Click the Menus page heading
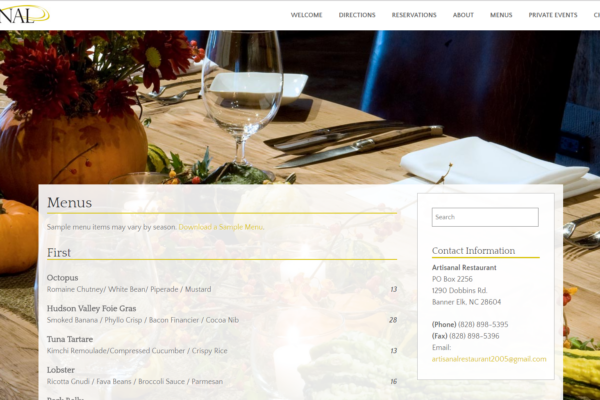Screen dimensions: 600x400 [69, 202]
